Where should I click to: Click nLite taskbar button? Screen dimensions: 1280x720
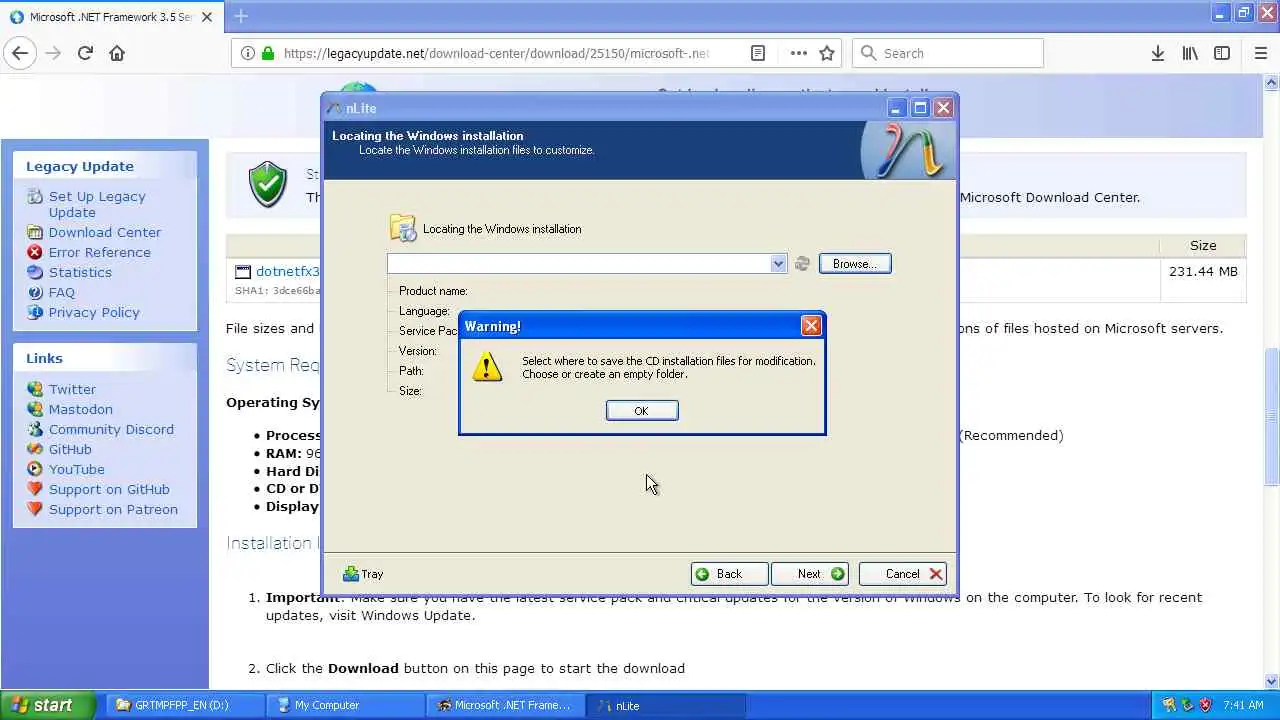[666, 705]
